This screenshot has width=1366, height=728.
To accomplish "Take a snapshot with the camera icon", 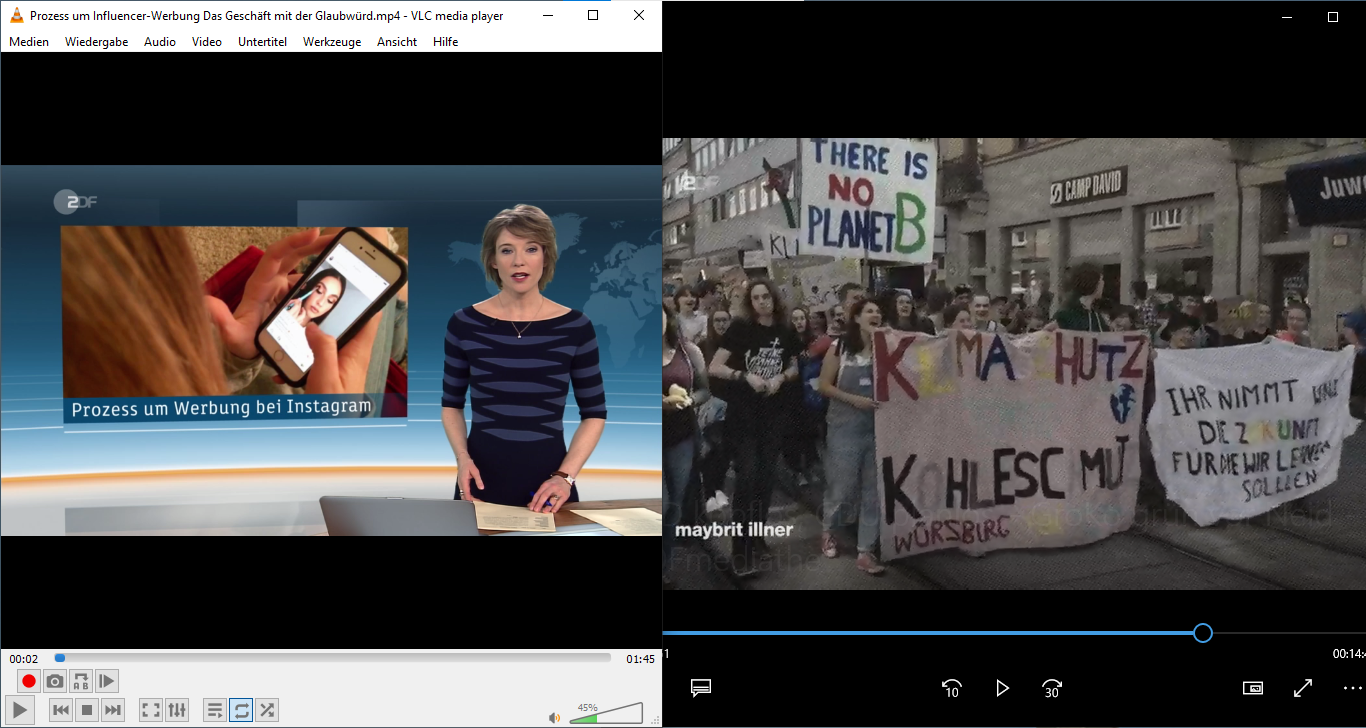I will point(55,681).
